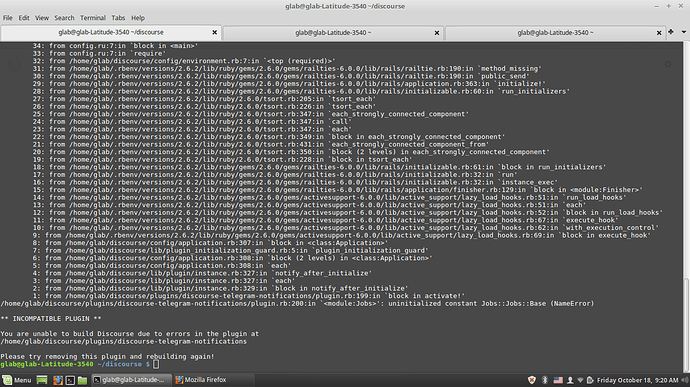Close the third terminal tab
Image resolution: width=690 pixels, height=387 pixels.
point(659,33)
